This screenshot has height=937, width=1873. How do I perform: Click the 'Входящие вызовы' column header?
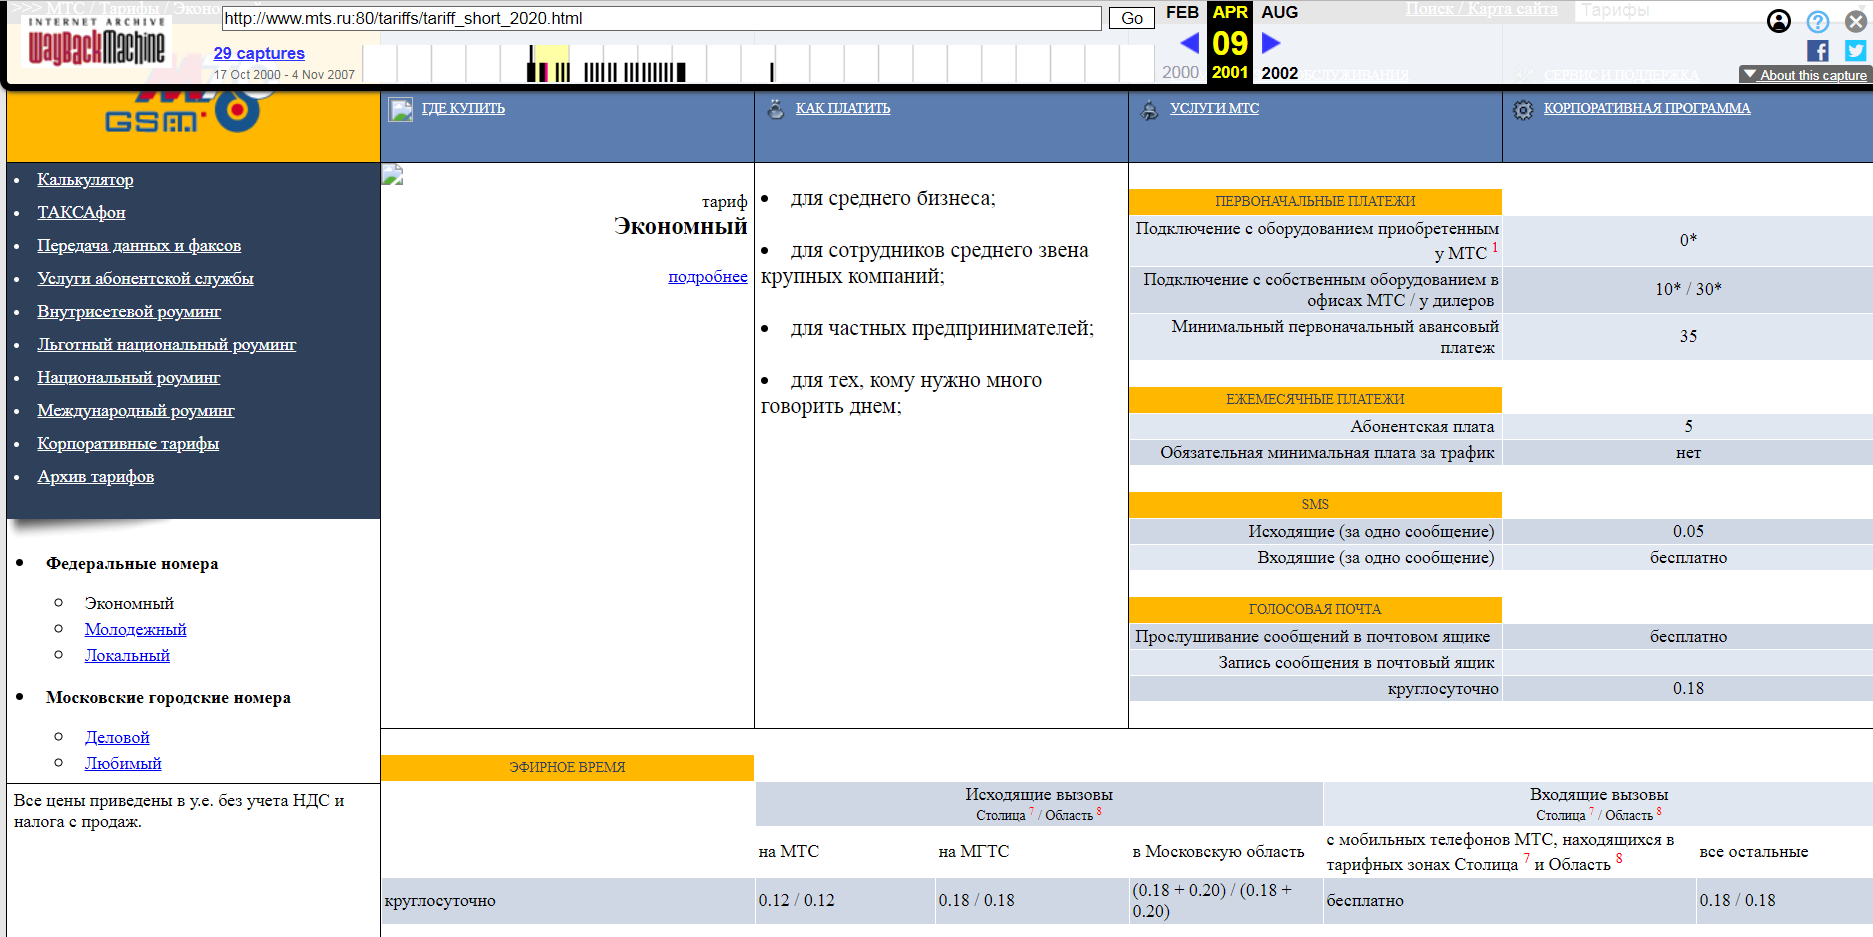1599,794
